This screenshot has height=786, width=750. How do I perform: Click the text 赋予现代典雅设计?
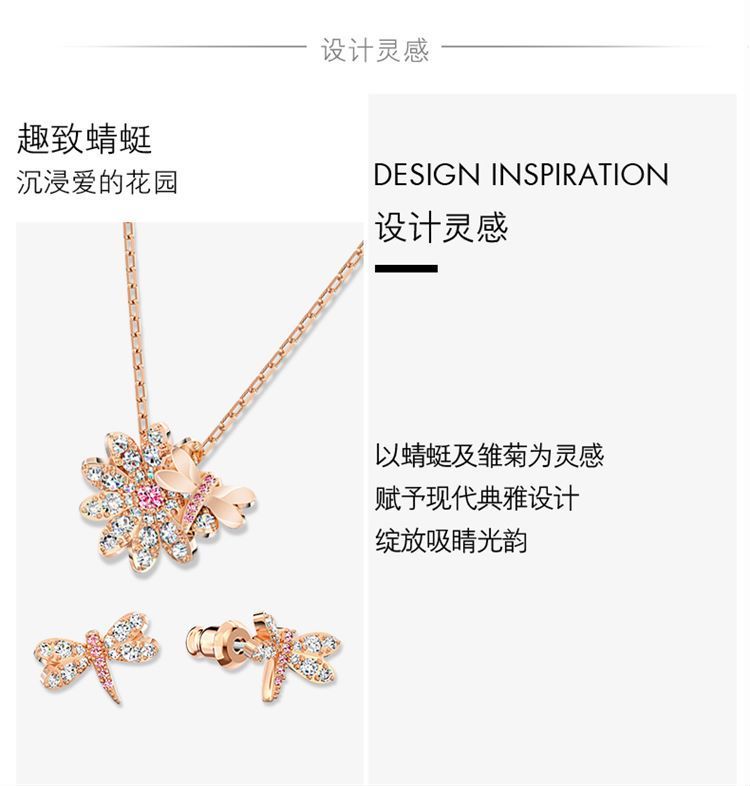[477, 498]
